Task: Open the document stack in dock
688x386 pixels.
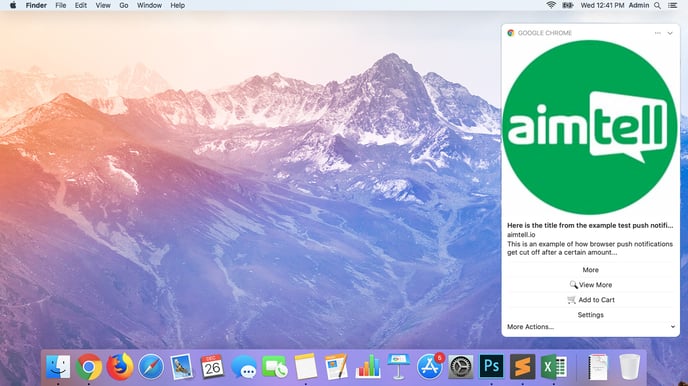Action: click(x=598, y=367)
